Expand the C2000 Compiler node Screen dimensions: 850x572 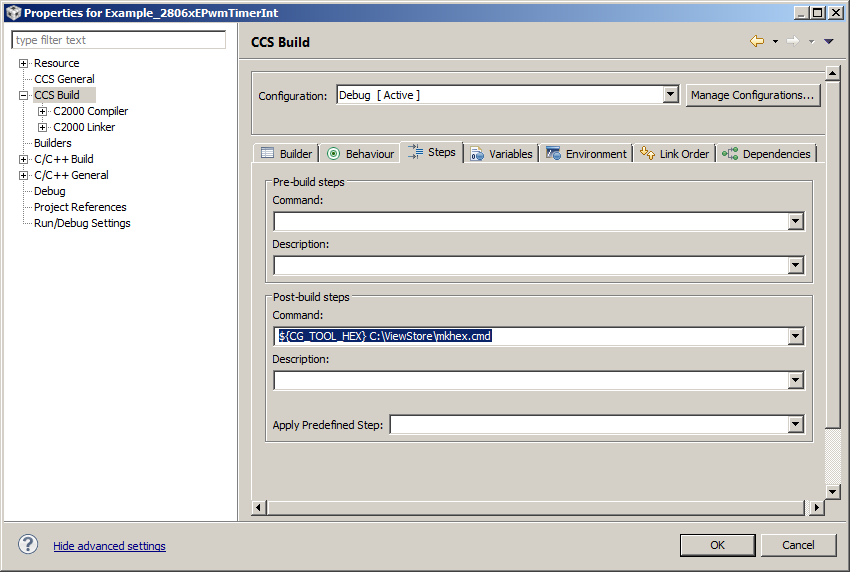click(x=42, y=111)
